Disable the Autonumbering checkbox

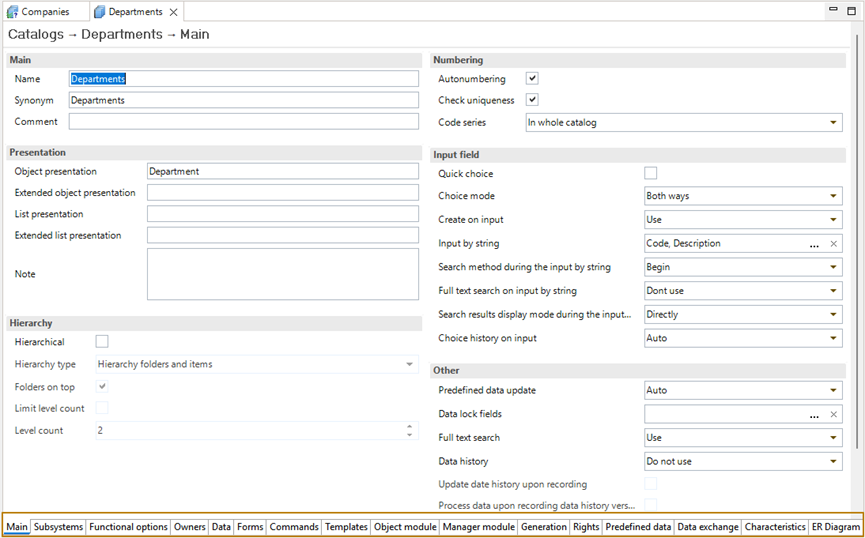[533, 79]
